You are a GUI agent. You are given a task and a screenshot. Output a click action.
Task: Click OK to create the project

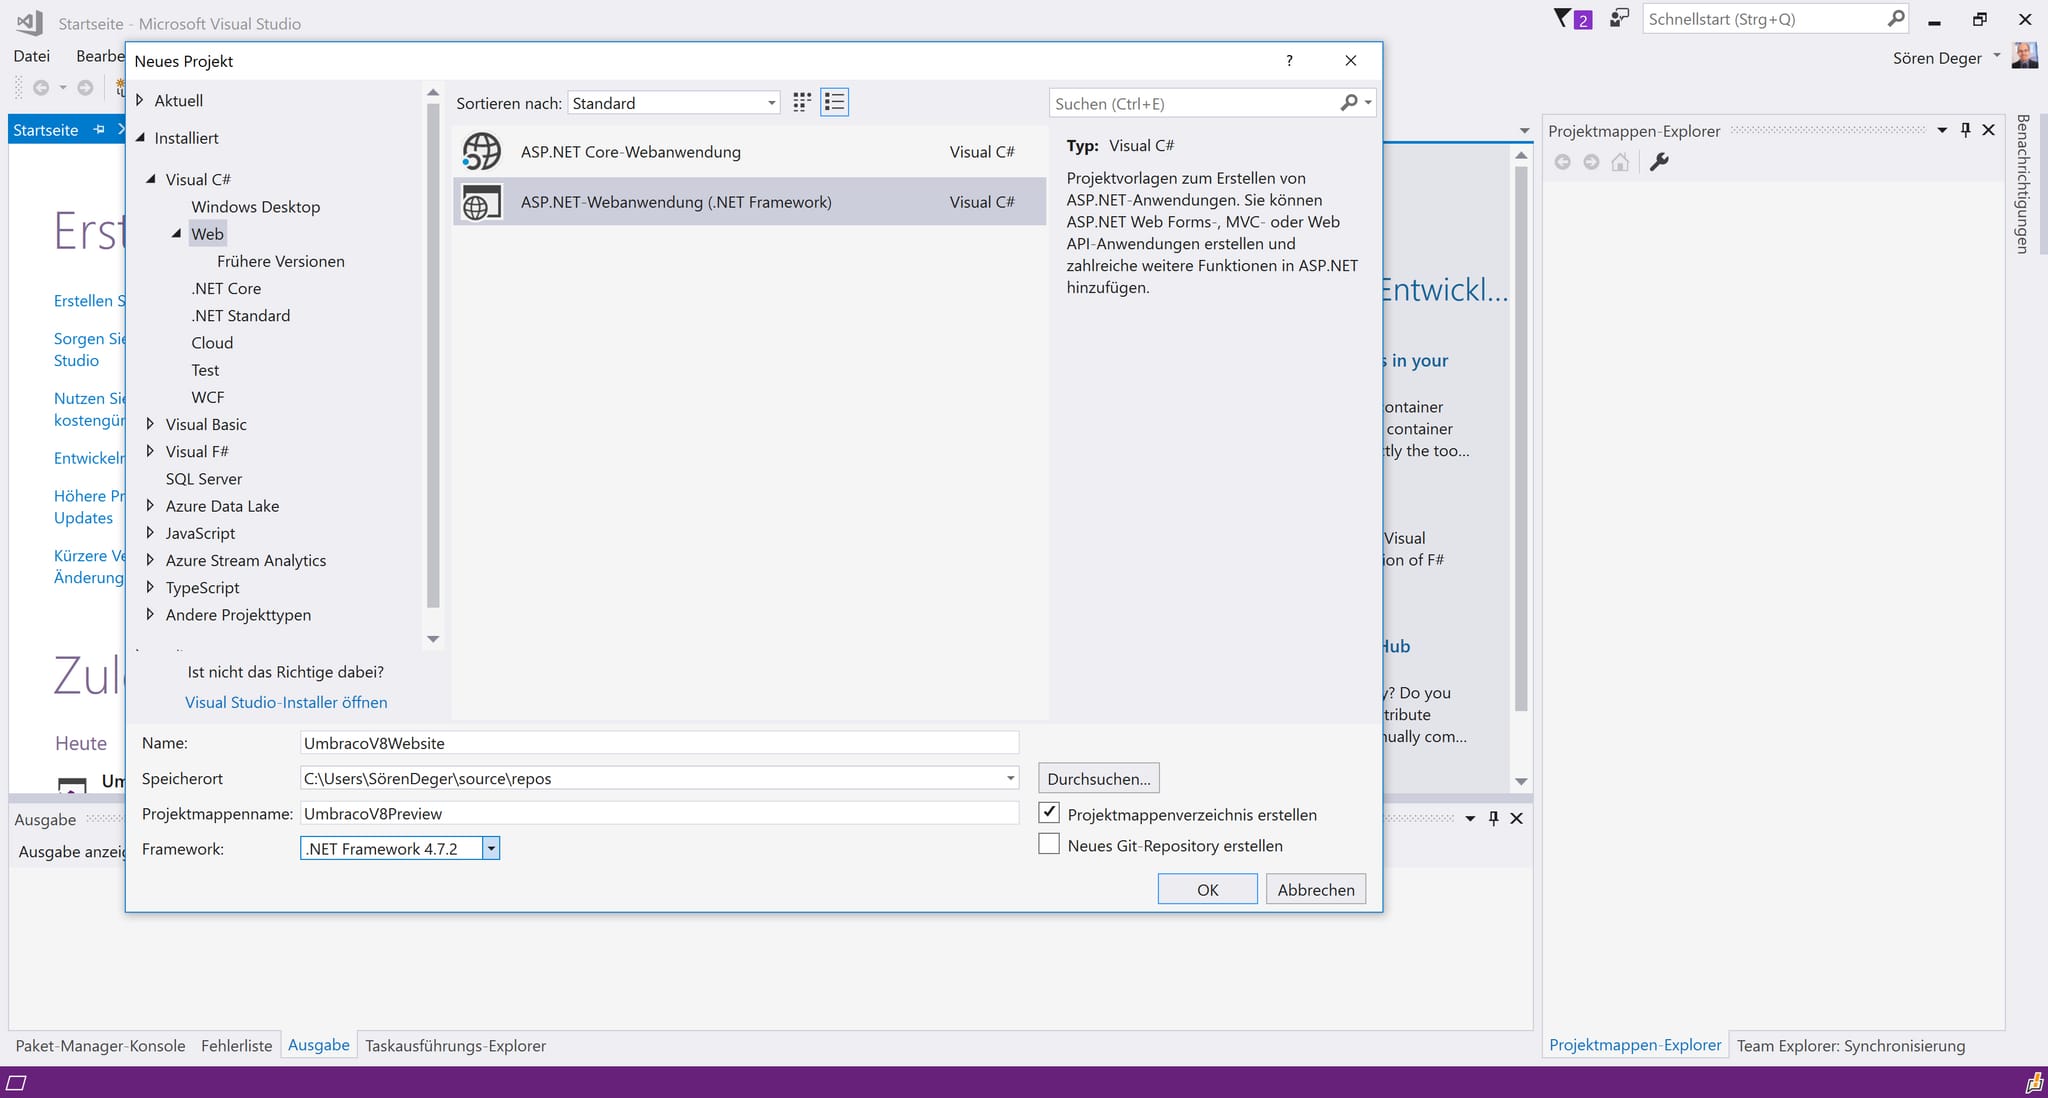(x=1208, y=889)
